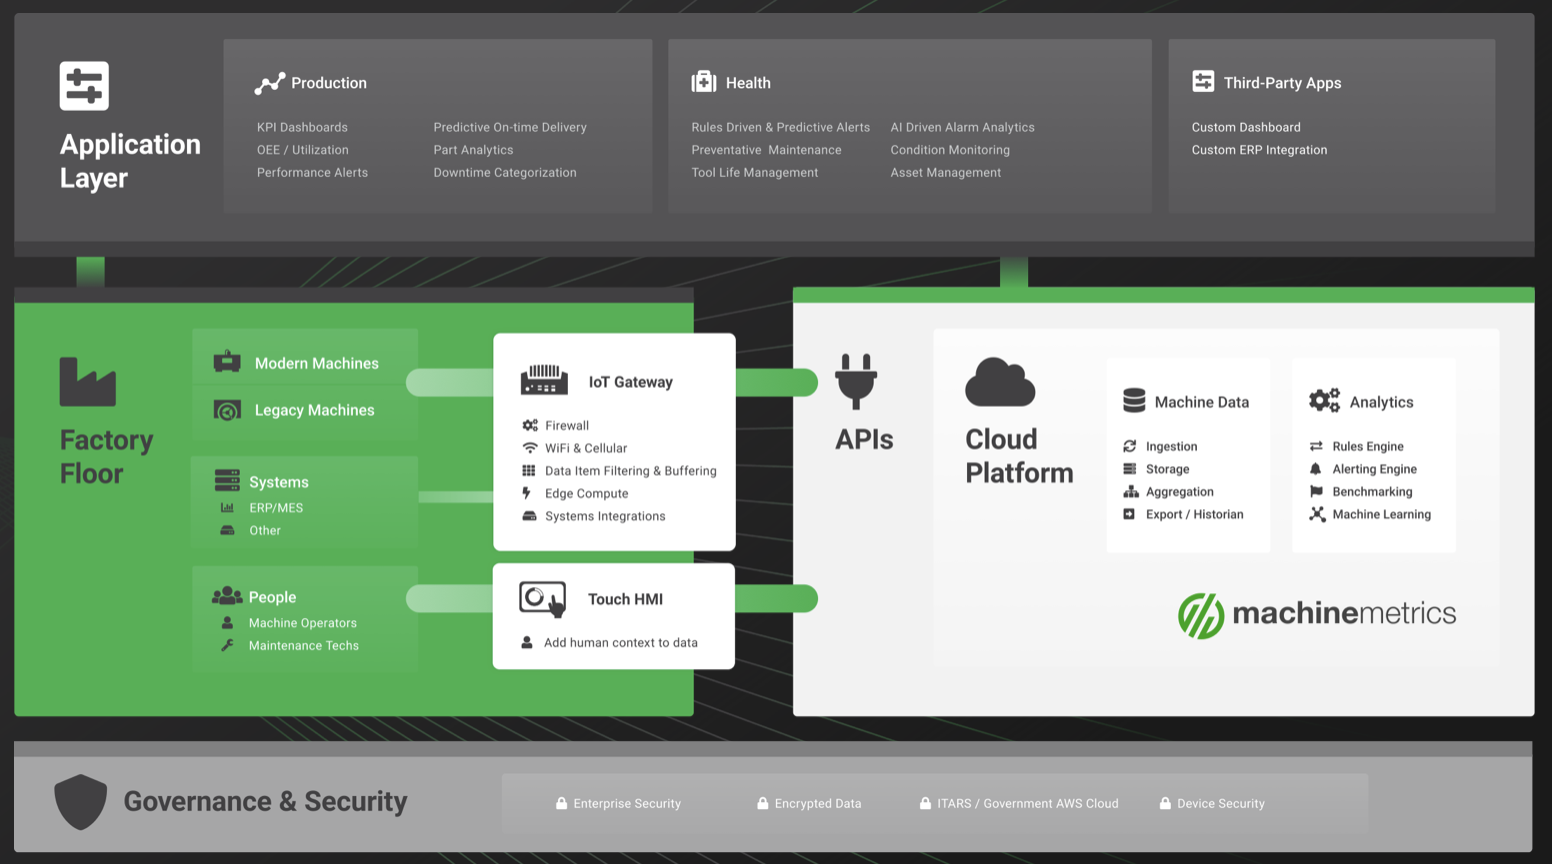Click the Production chart icon
Image resolution: width=1552 pixels, height=864 pixels.
click(x=270, y=83)
